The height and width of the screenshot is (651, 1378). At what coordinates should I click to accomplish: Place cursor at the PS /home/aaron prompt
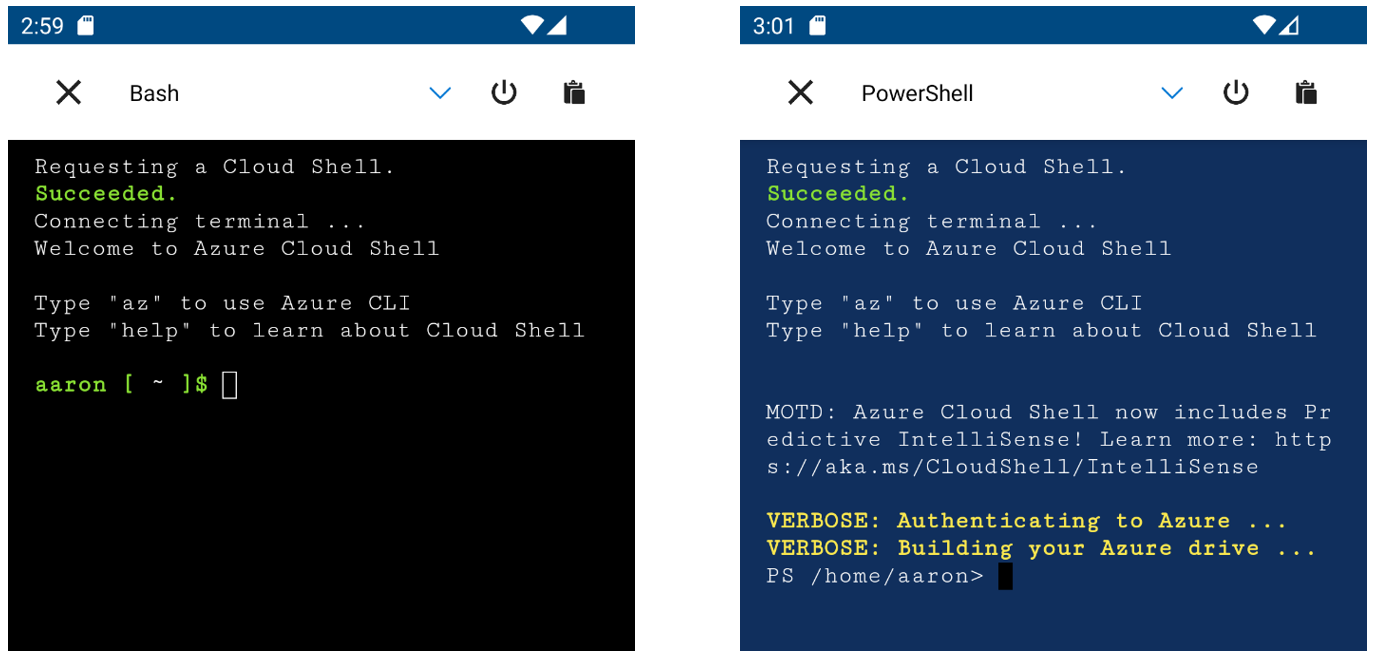pos(1004,575)
